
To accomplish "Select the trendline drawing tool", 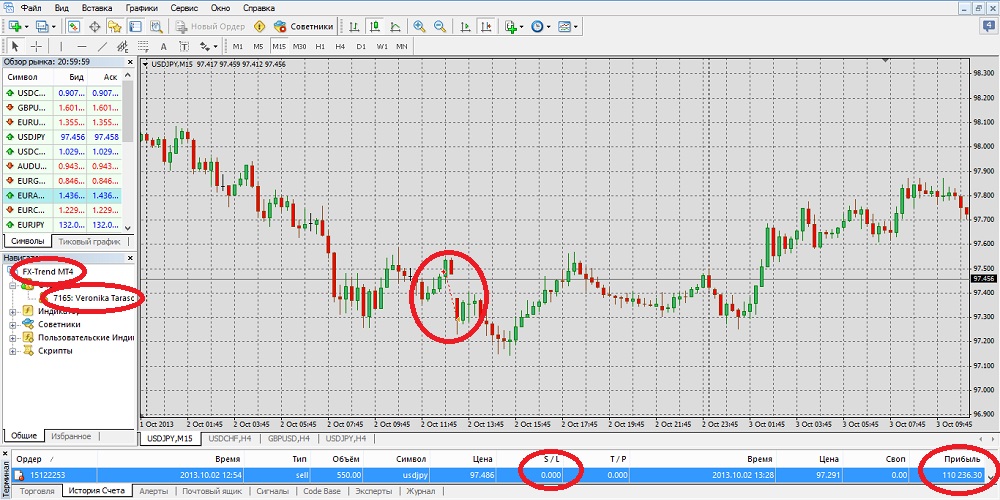I will point(102,46).
